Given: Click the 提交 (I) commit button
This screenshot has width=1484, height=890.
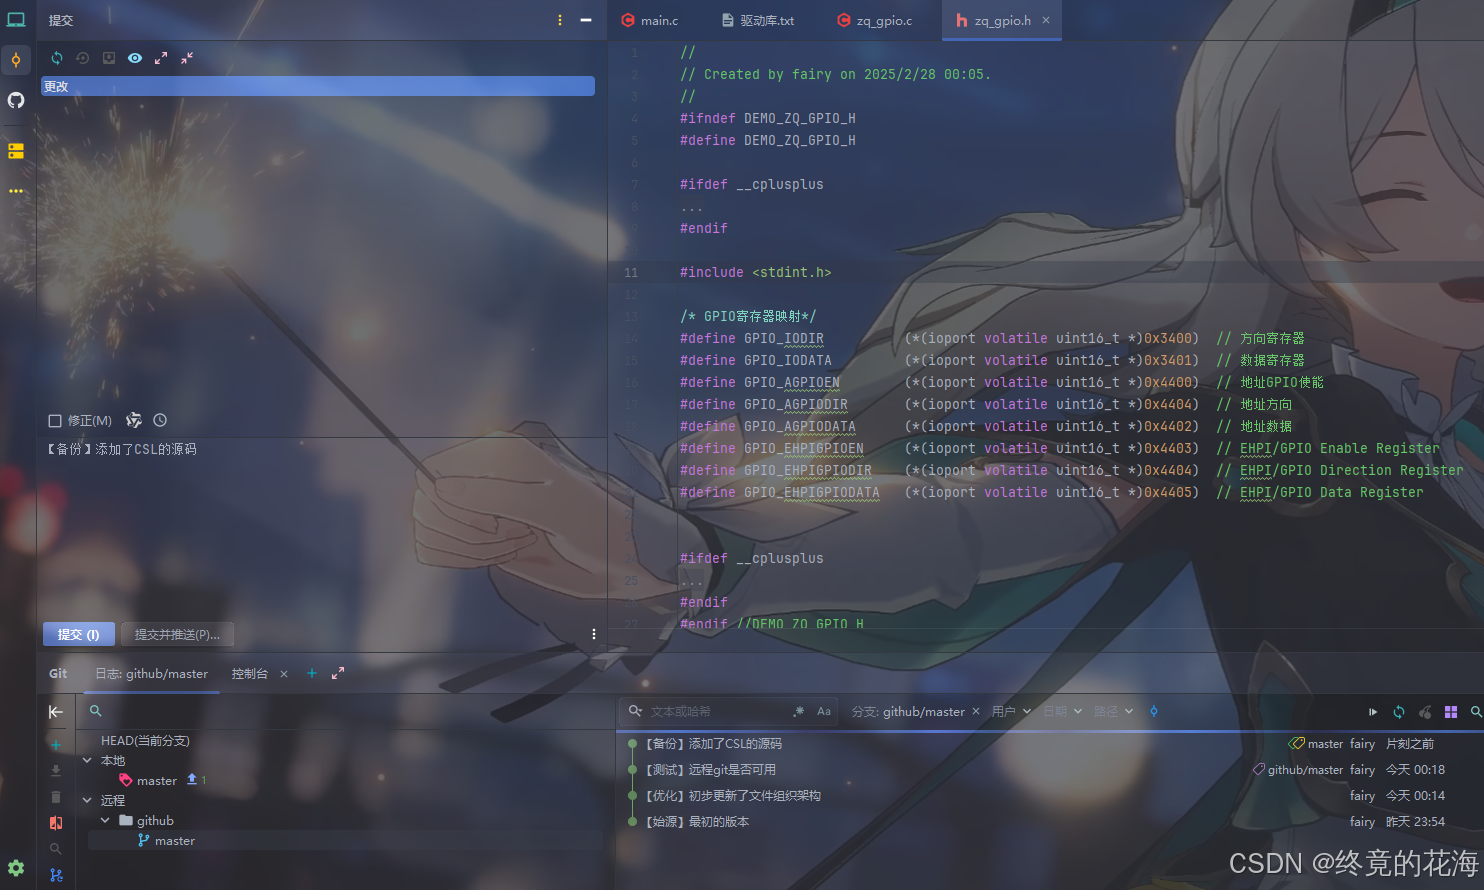Looking at the screenshot, I should click(79, 634).
